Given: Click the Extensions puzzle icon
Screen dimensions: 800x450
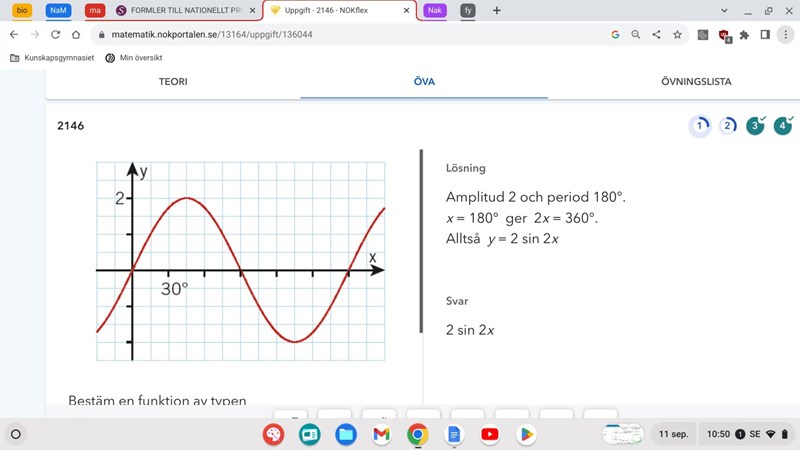Looking at the screenshot, I should click(x=746, y=34).
